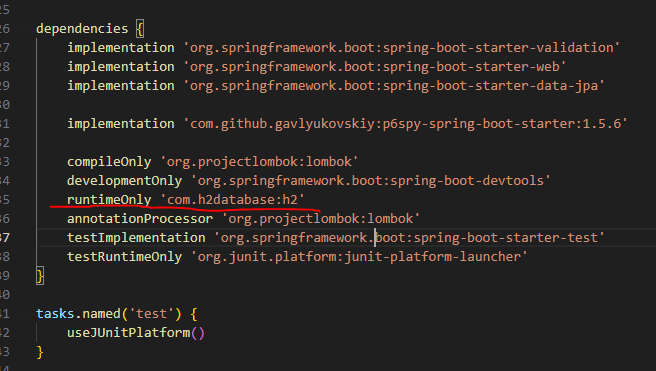Click the implementation keyword on the starter-web line

[121, 67]
